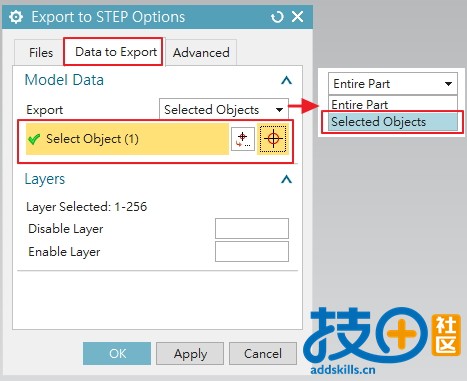Image resolution: width=467 pixels, height=381 pixels.
Task: Open the Export Selected Objects dropdown
Action: pyautogui.click(x=224, y=110)
